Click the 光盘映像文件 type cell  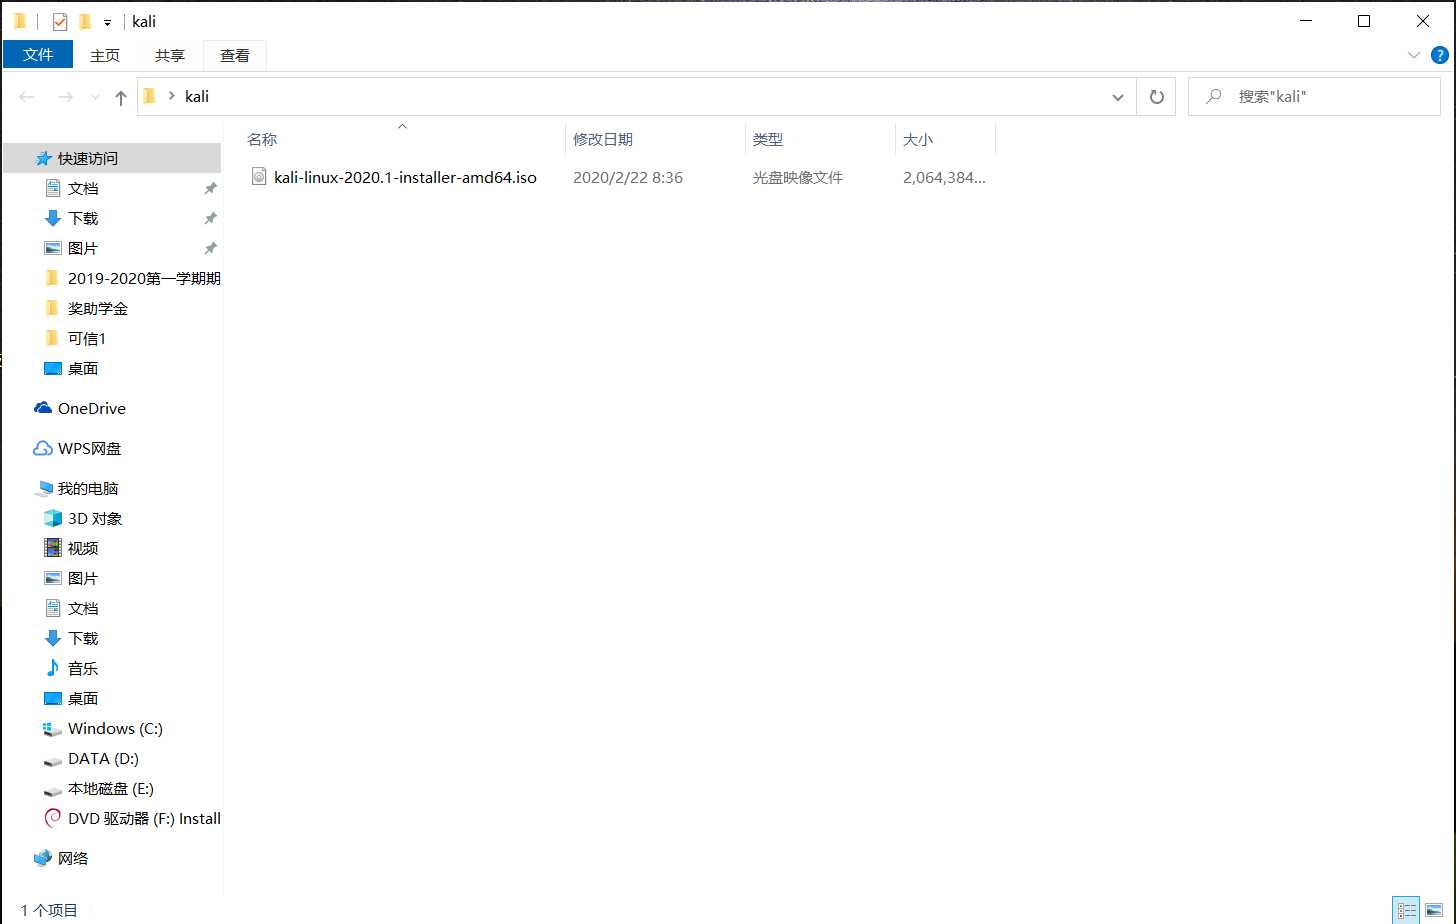(x=798, y=177)
